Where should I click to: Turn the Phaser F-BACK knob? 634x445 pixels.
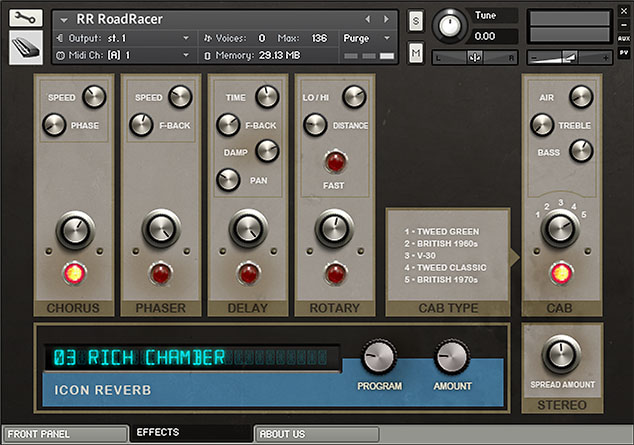pyautogui.click(x=141, y=125)
